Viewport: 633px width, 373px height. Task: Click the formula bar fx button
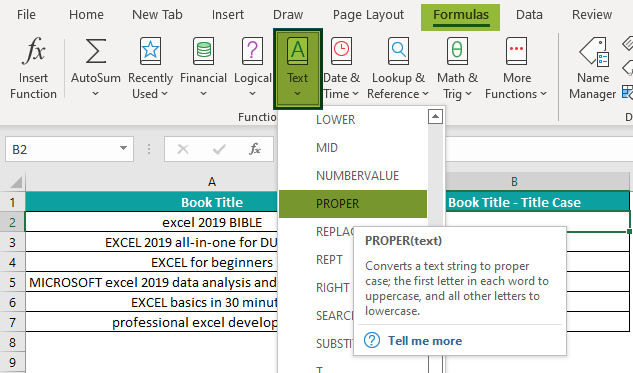pyautogui.click(x=254, y=149)
